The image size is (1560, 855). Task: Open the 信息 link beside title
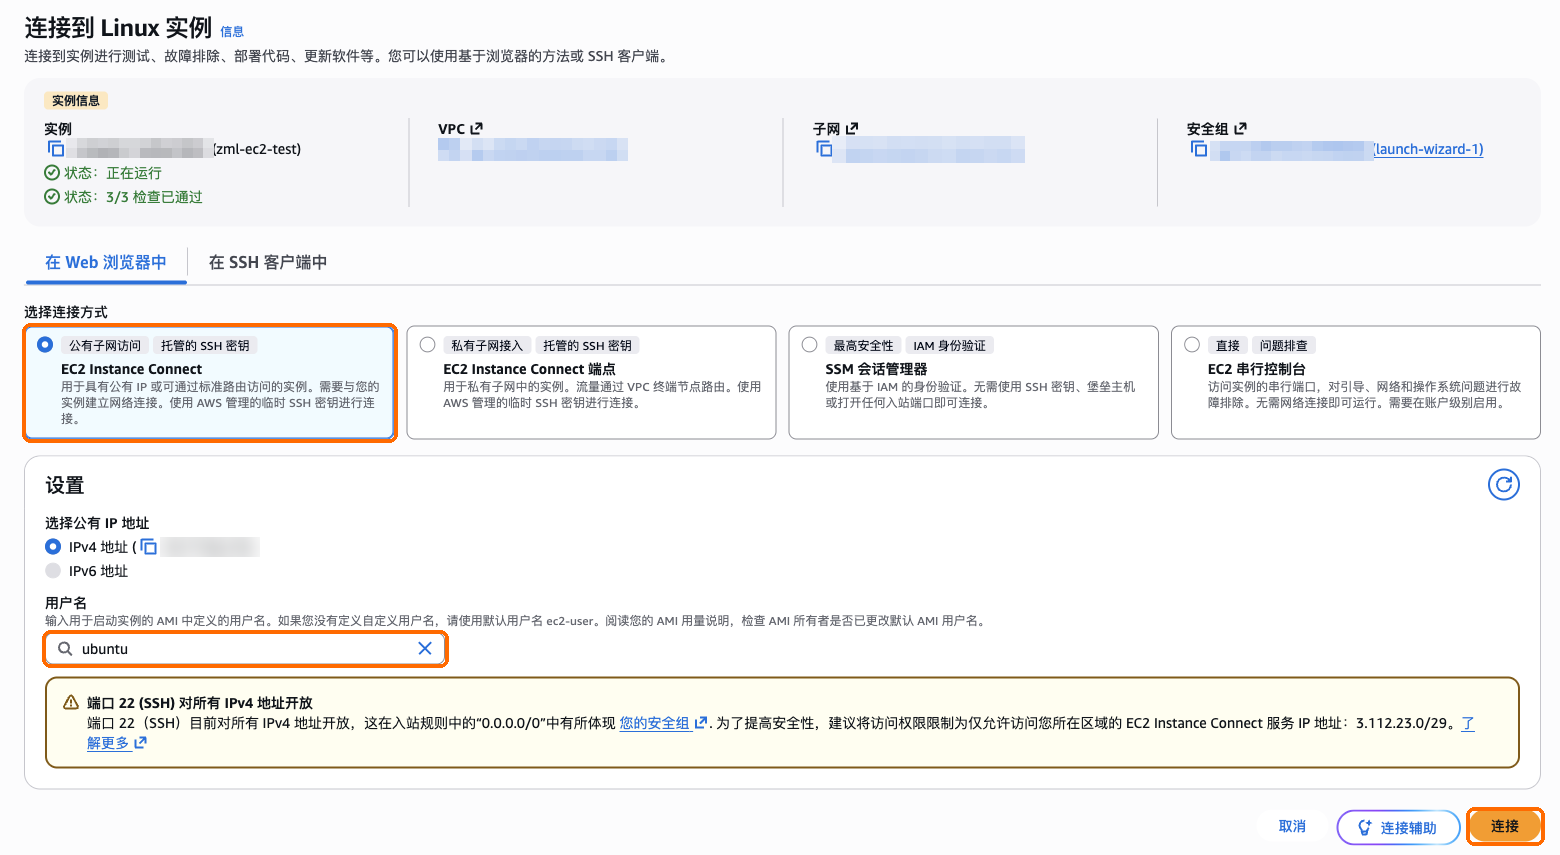point(232,31)
